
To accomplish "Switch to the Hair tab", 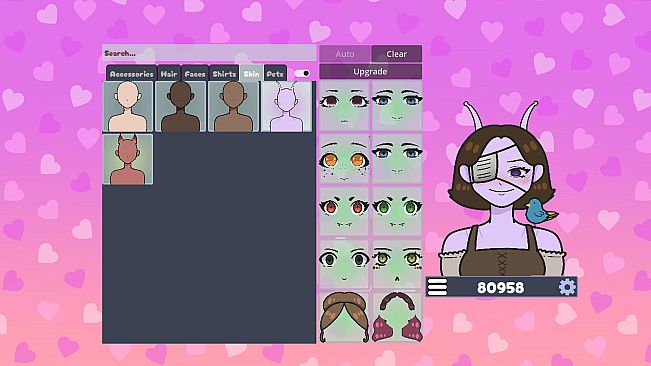I will pos(169,73).
